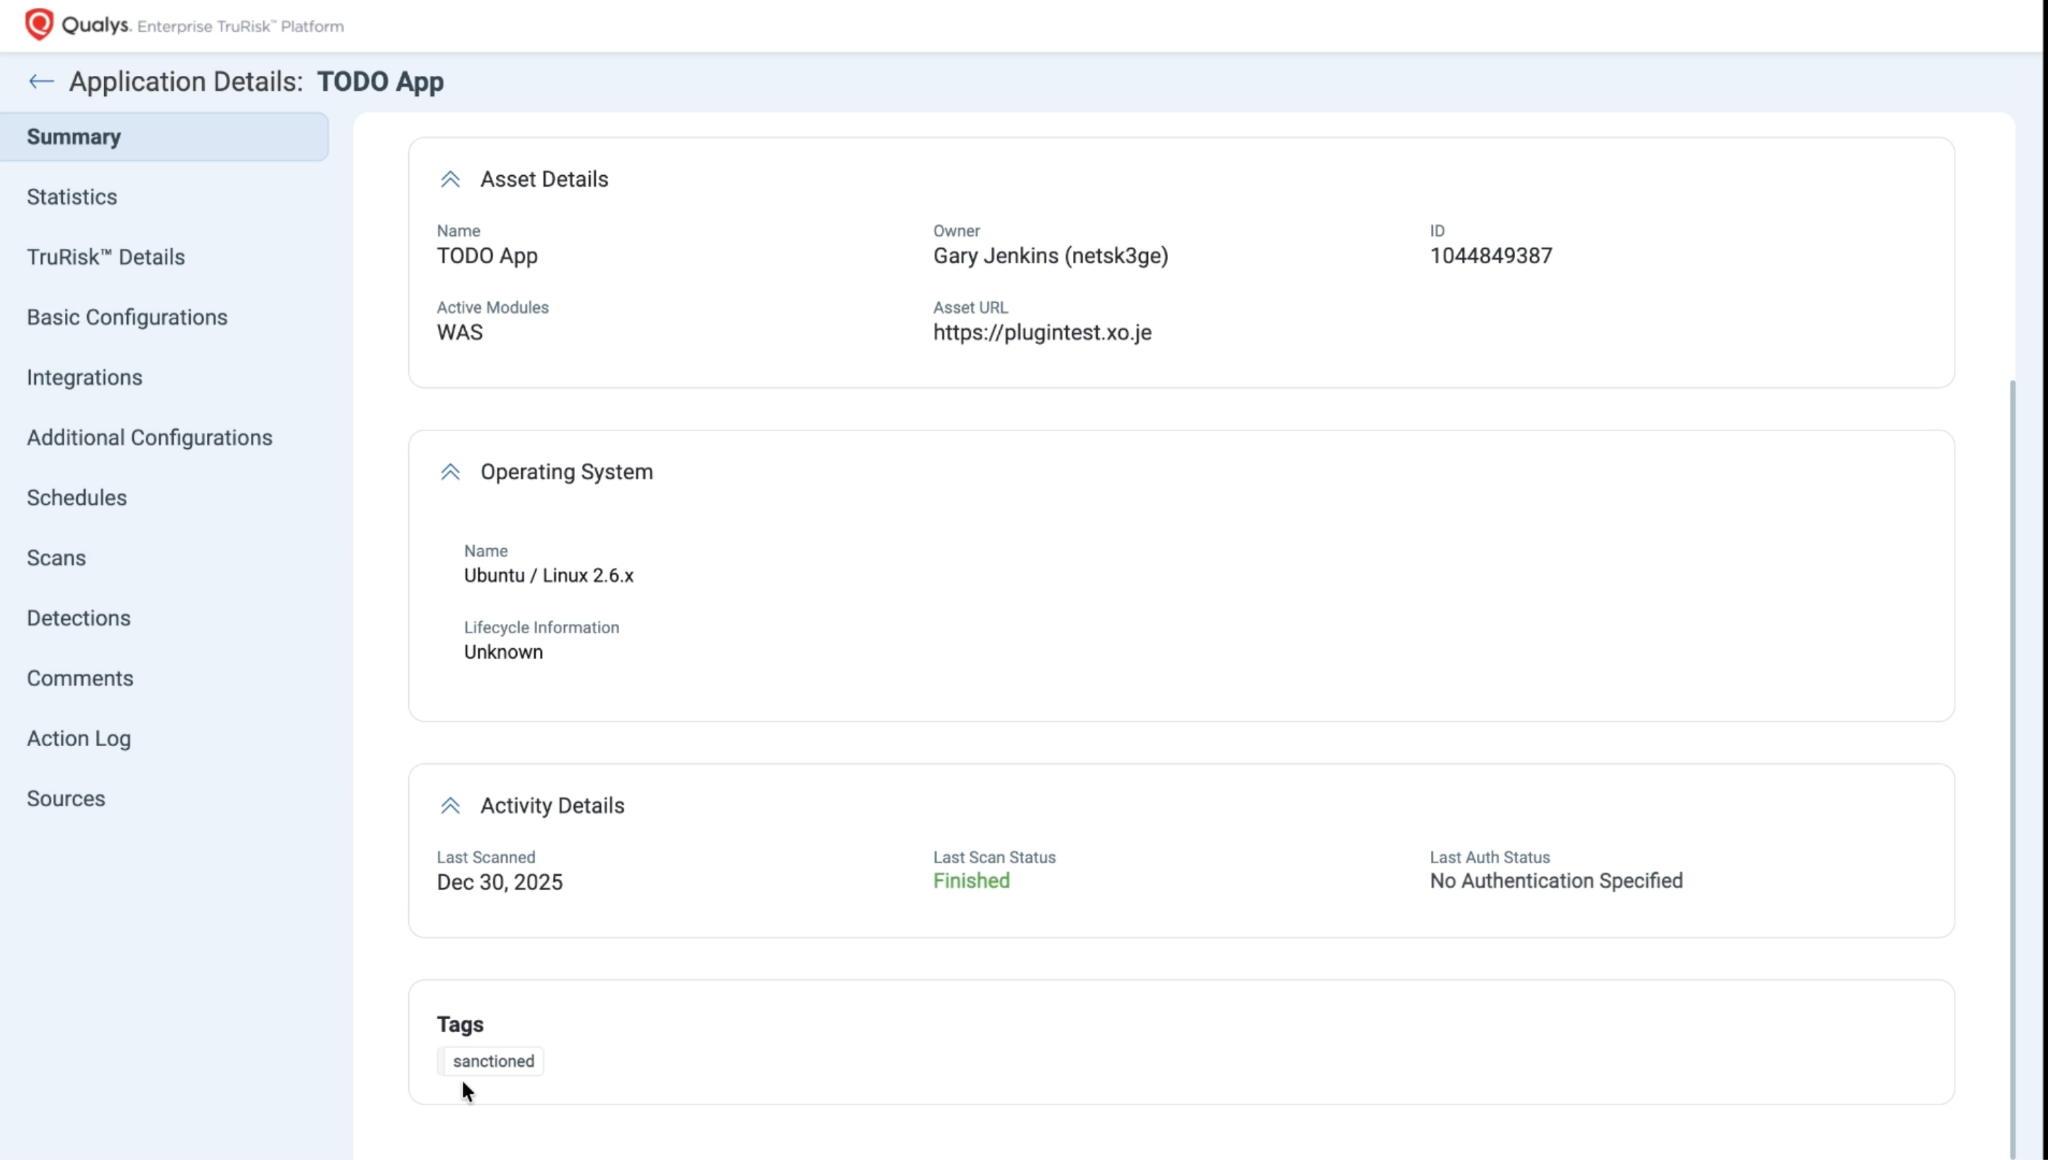
Task: Click the TODO App name value in Asset Details
Action: pyautogui.click(x=487, y=256)
